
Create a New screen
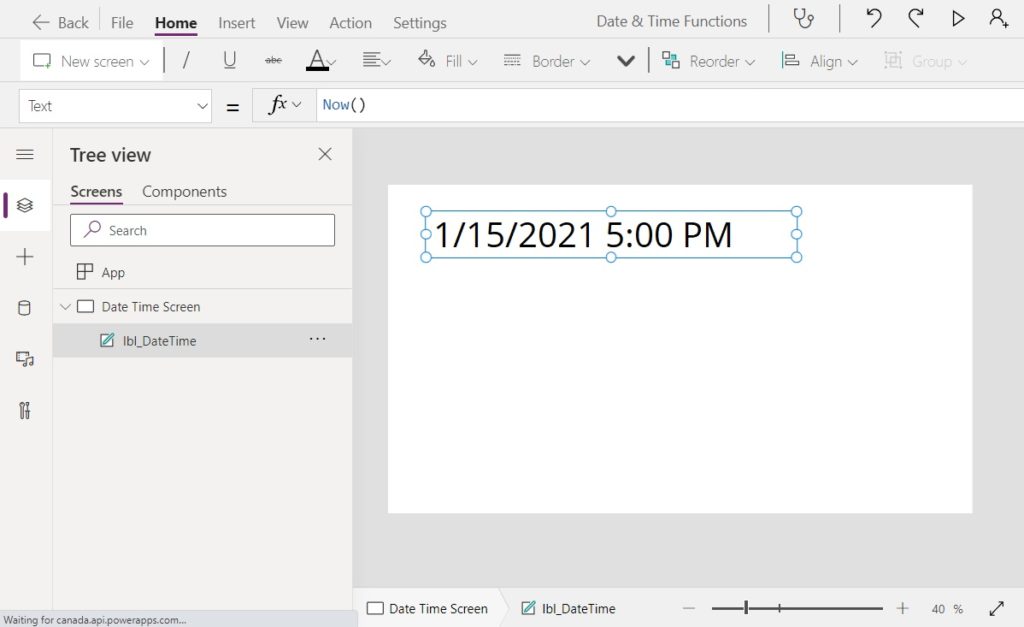coord(88,60)
